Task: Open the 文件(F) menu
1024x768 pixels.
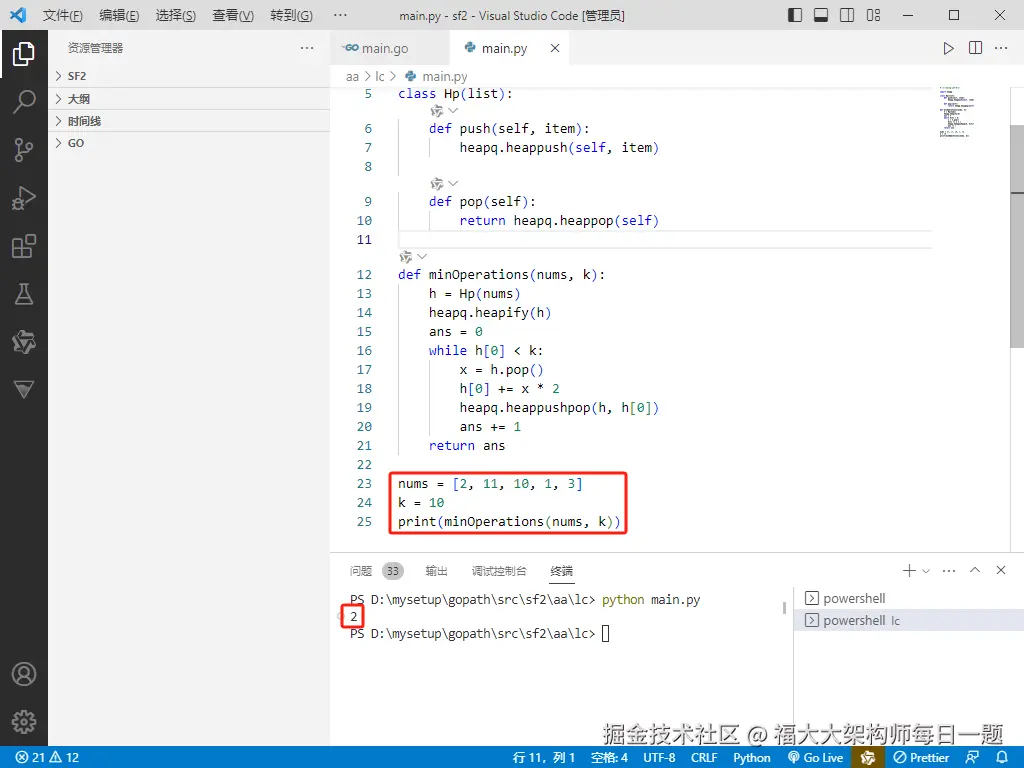Action: [x=63, y=15]
